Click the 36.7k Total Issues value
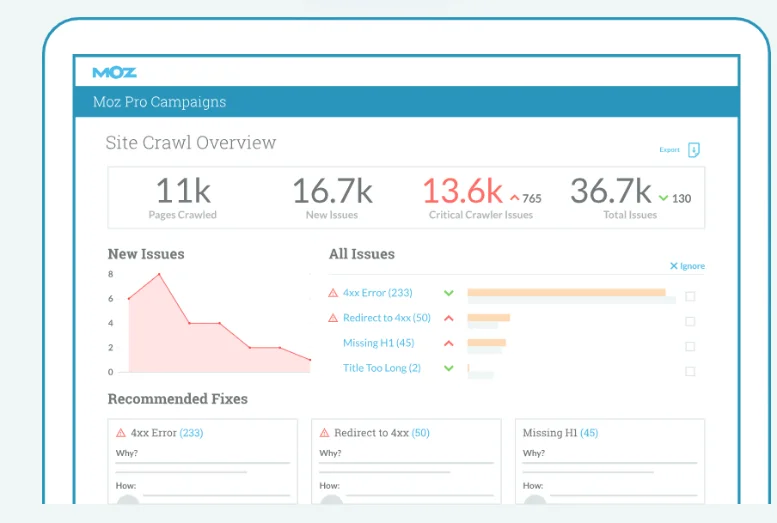This screenshot has width=777, height=523. tap(611, 191)
